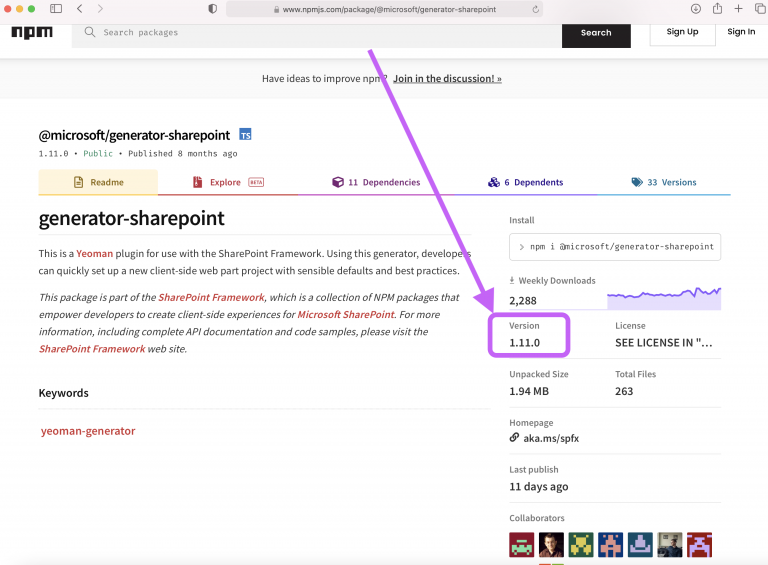Click the Sign In link
This screenshot has height=565, width=768.
[x=741, y=32]
